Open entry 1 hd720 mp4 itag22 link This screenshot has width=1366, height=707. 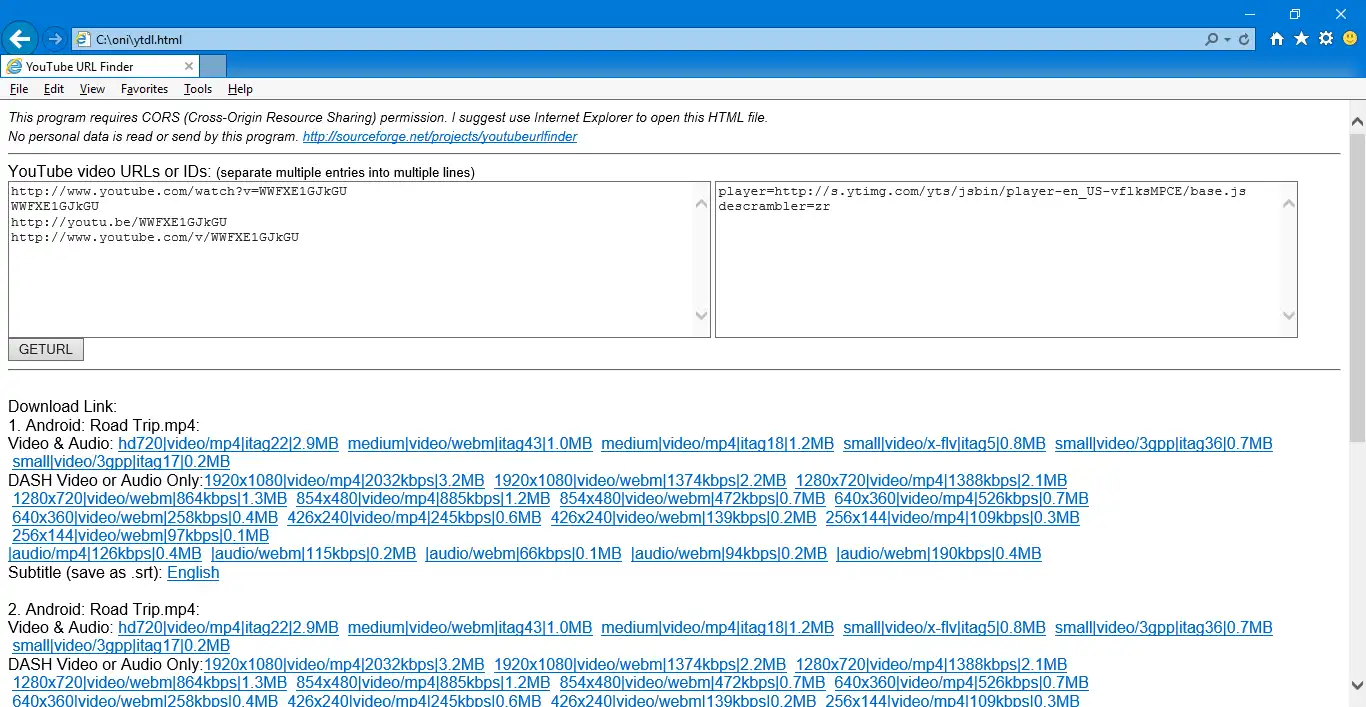coord(228,443)
